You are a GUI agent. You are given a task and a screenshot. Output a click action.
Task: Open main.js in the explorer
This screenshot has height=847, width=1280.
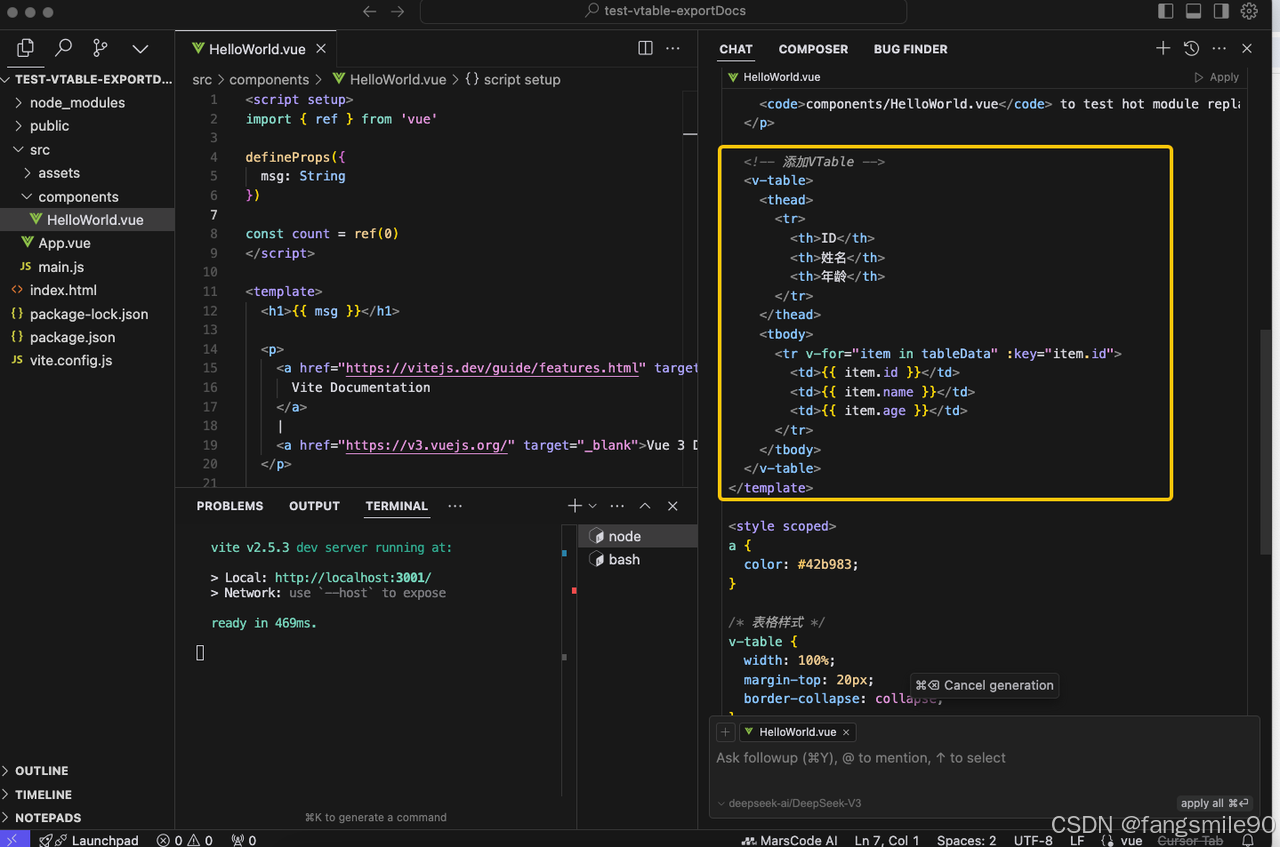click(87, 267)
